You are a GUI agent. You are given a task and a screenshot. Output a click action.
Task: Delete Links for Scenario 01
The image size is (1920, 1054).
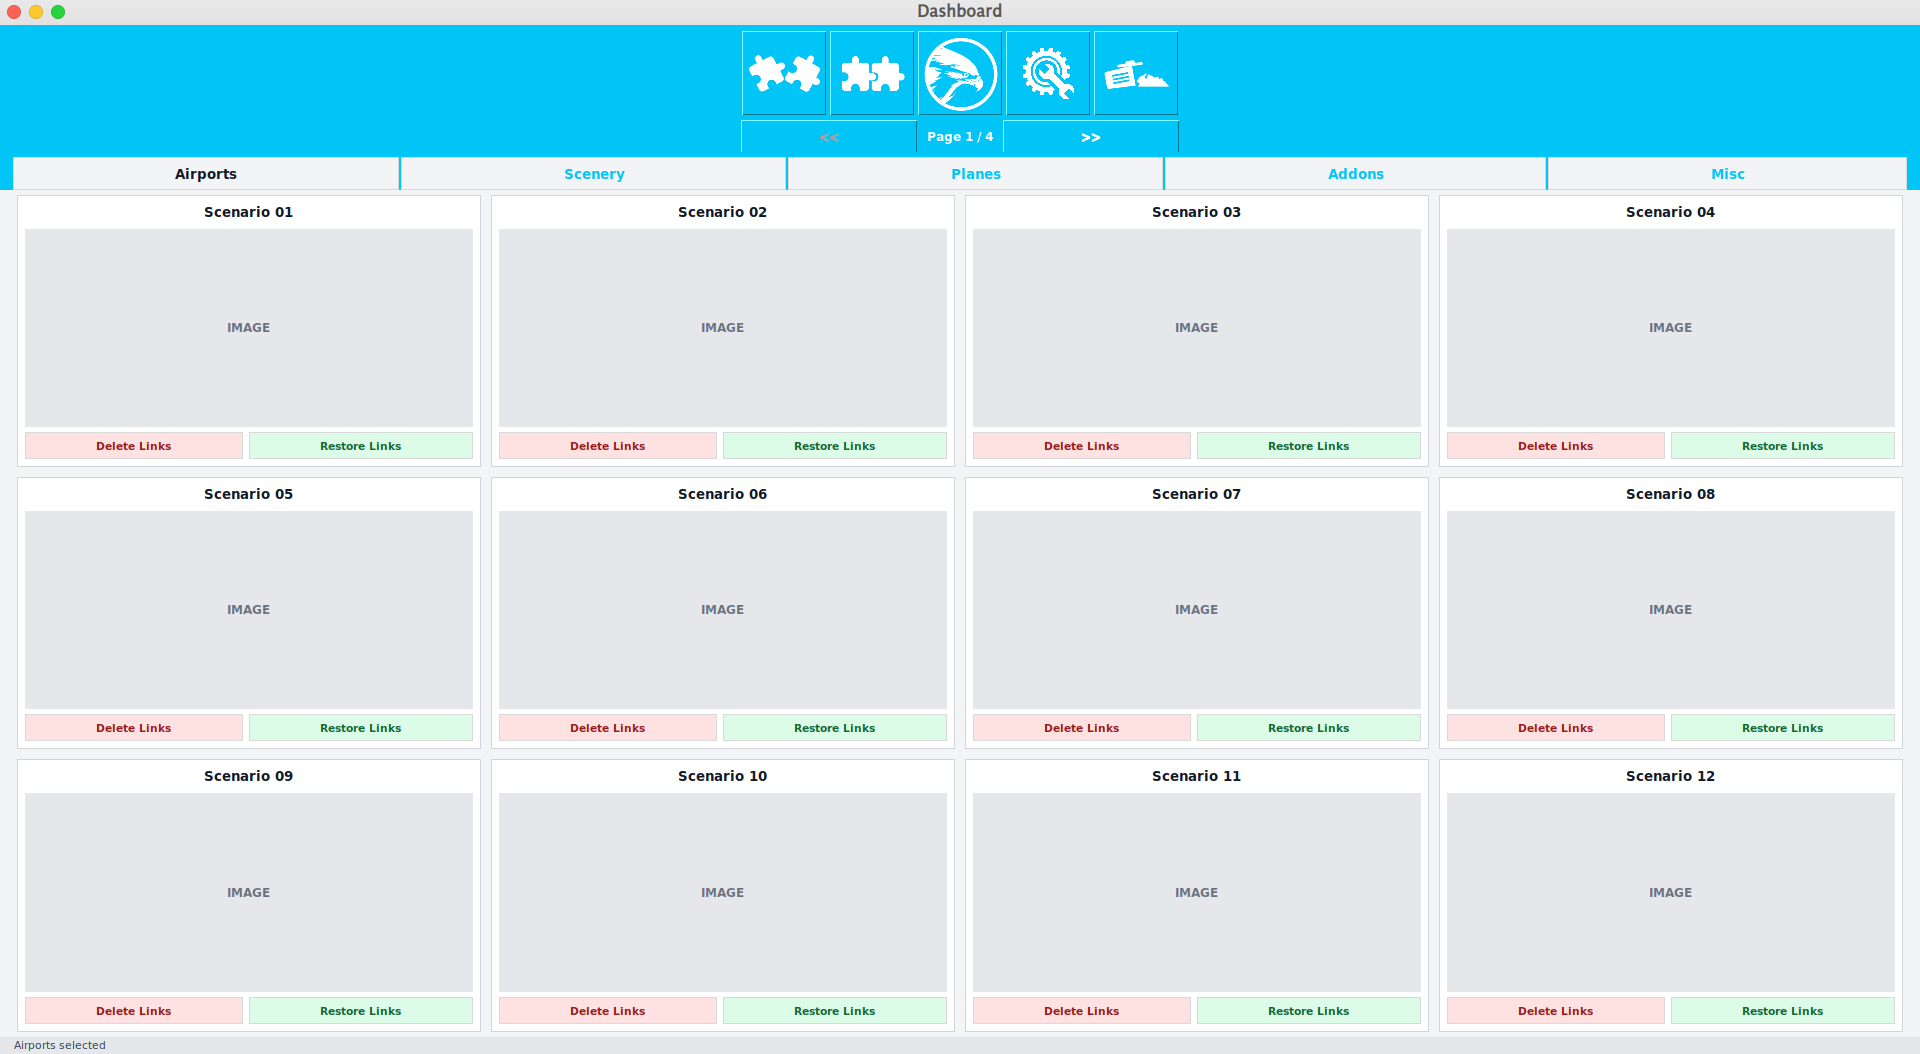[134, 446]
